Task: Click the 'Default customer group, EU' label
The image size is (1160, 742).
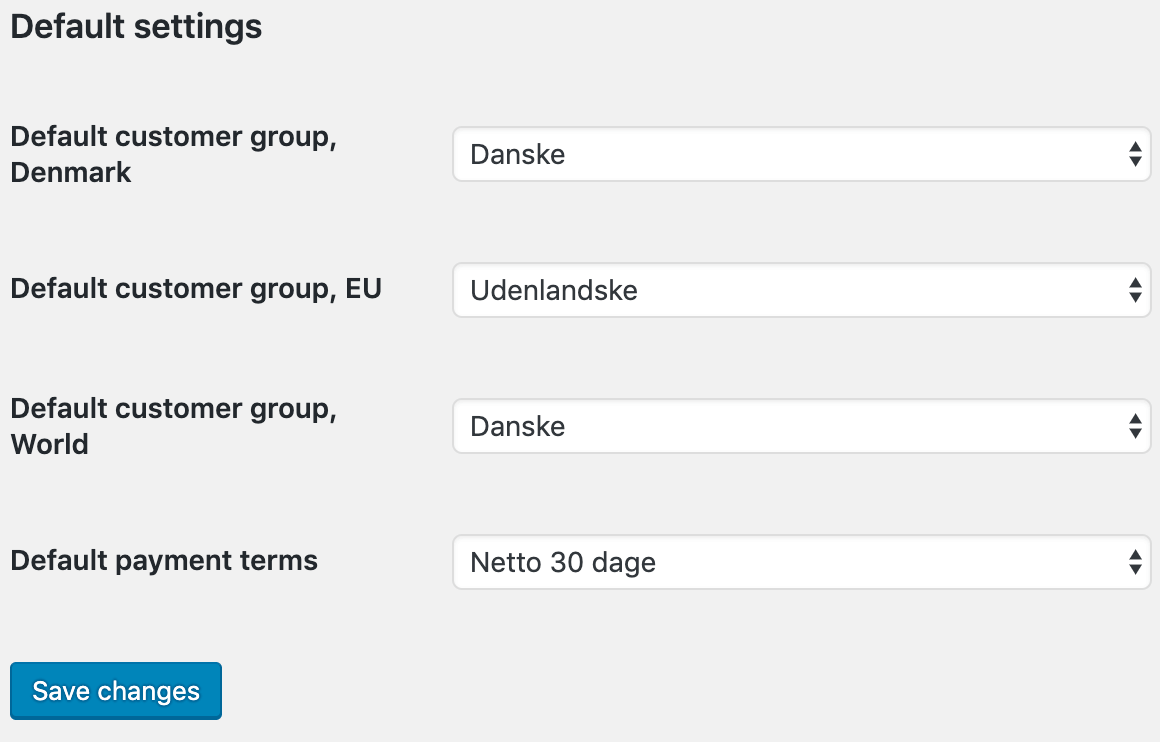Action: coord(196,289)
